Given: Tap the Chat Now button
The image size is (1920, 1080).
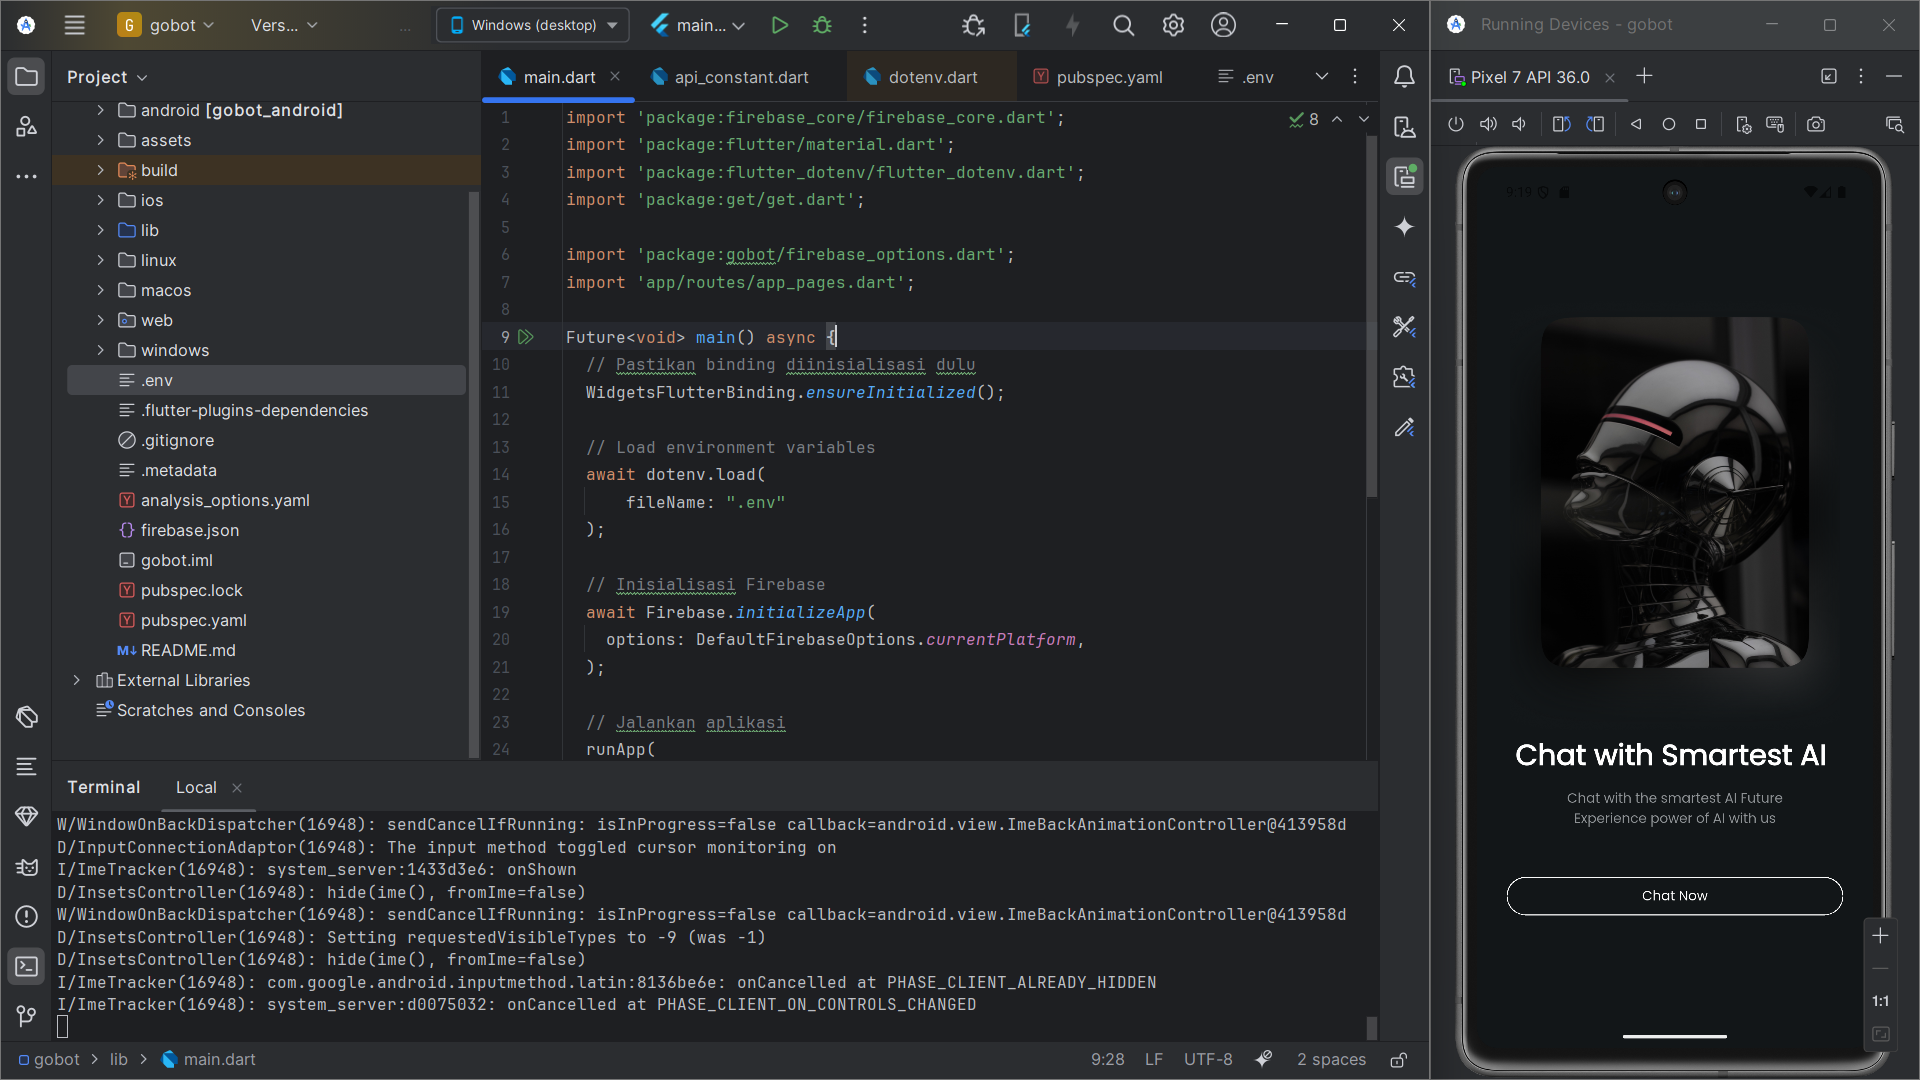Looking at the screenshot, I should (1674, 896).
